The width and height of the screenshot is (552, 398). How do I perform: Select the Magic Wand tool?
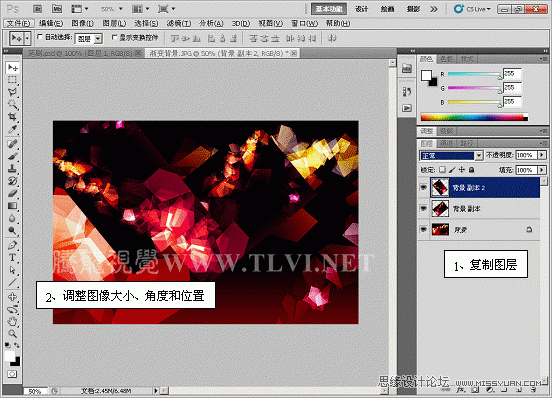(x=13, y=104)
